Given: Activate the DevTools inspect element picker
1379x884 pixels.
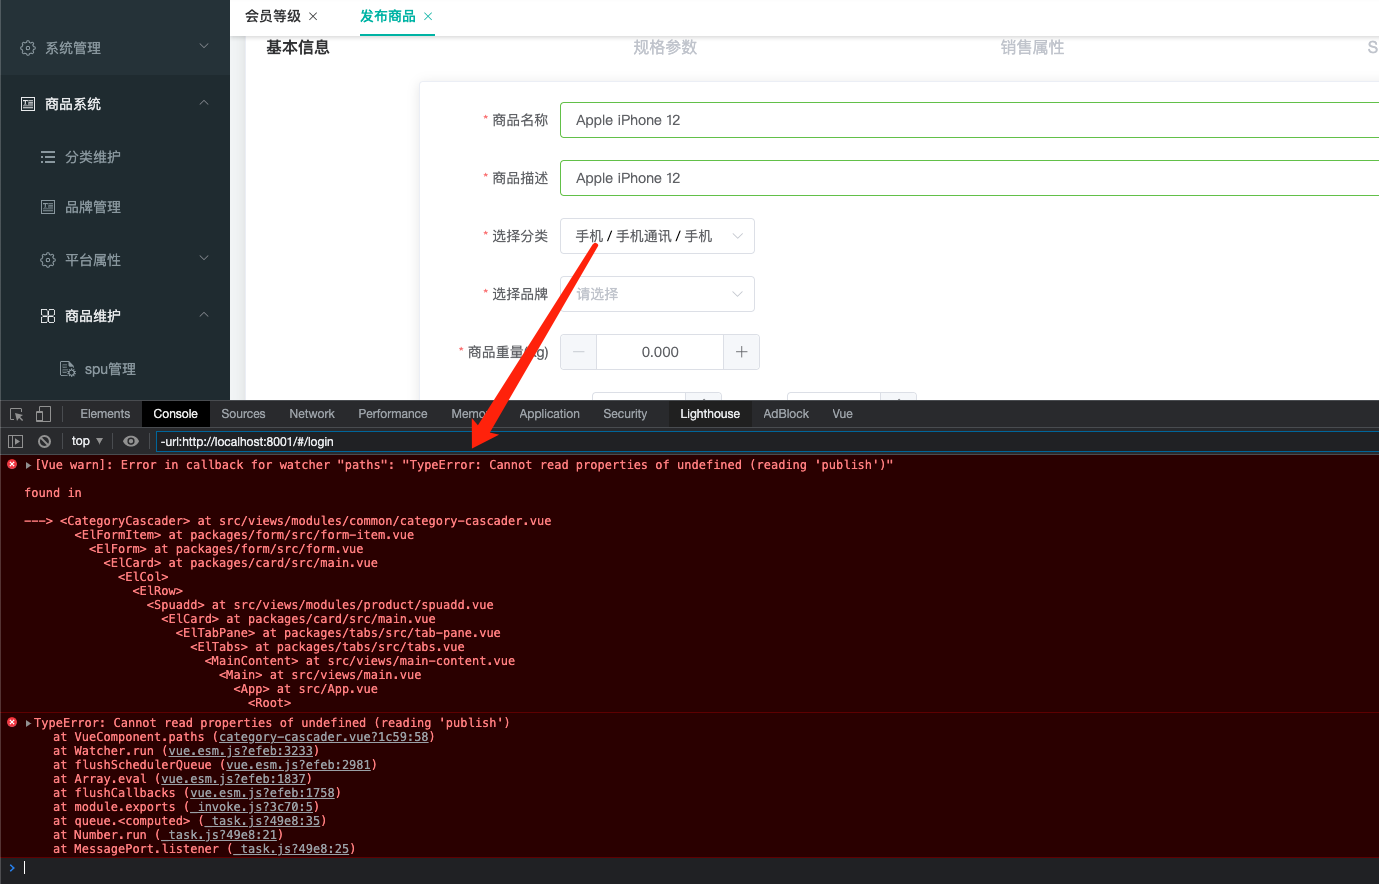Looking at the screenshot, I should [x=16, y=414].
